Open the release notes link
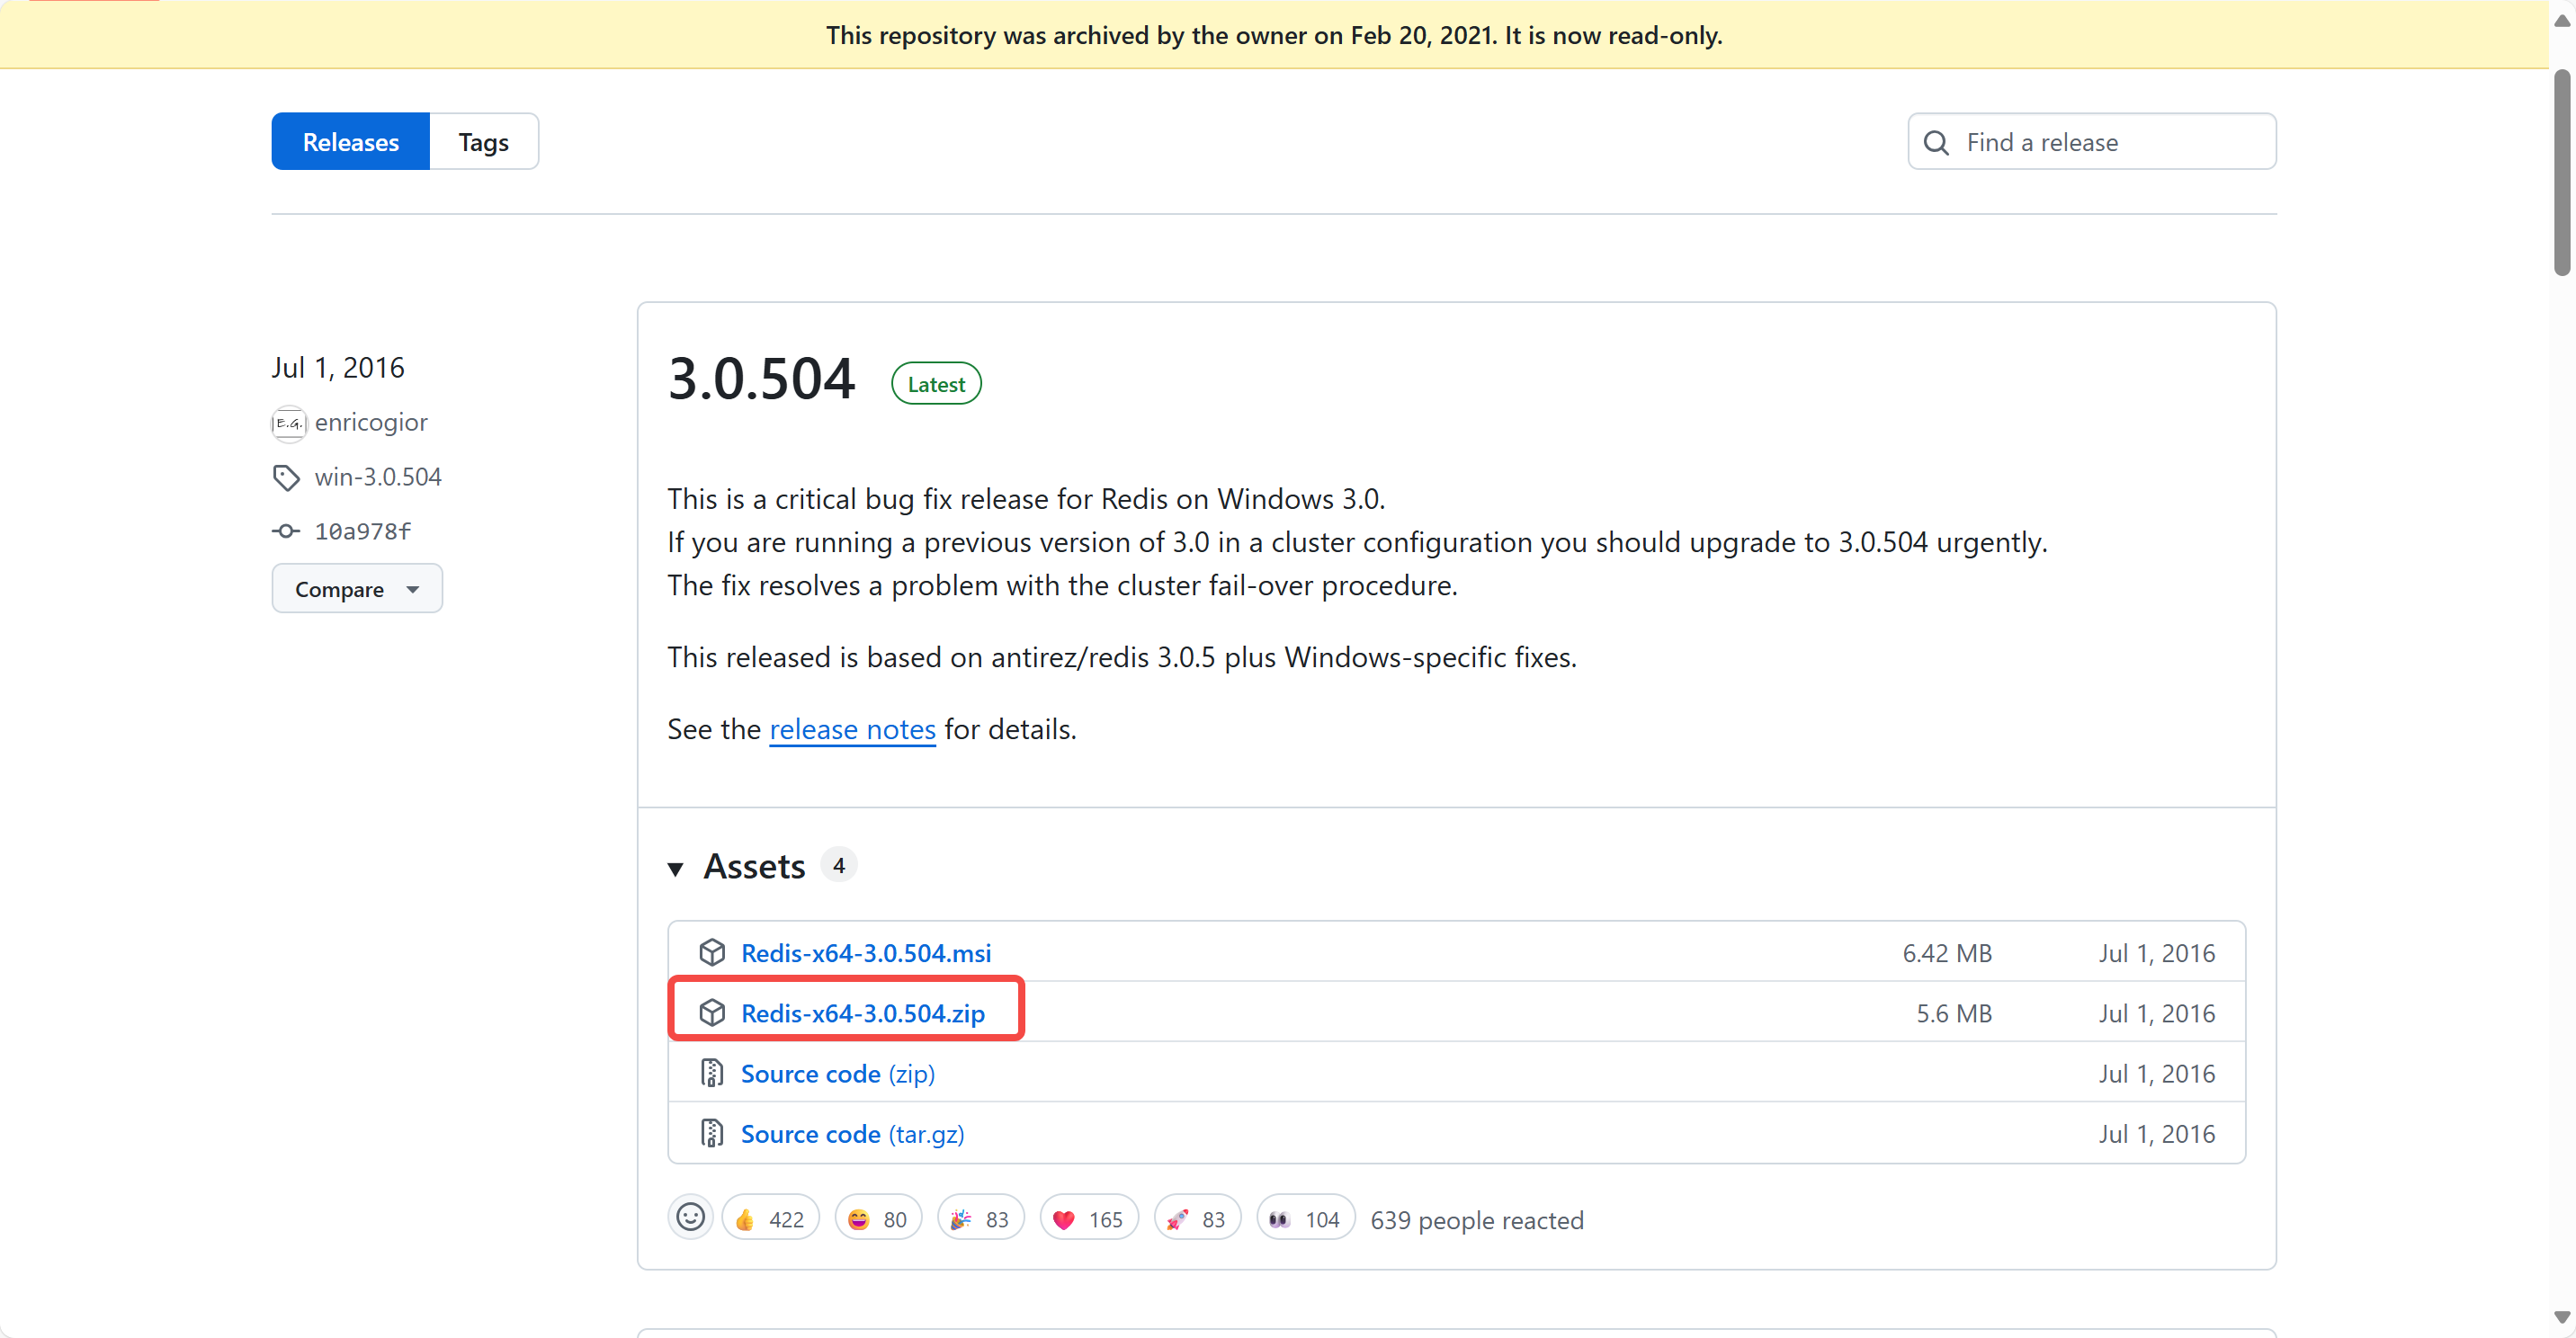Screen dimensions: 2576x1338 852,729
